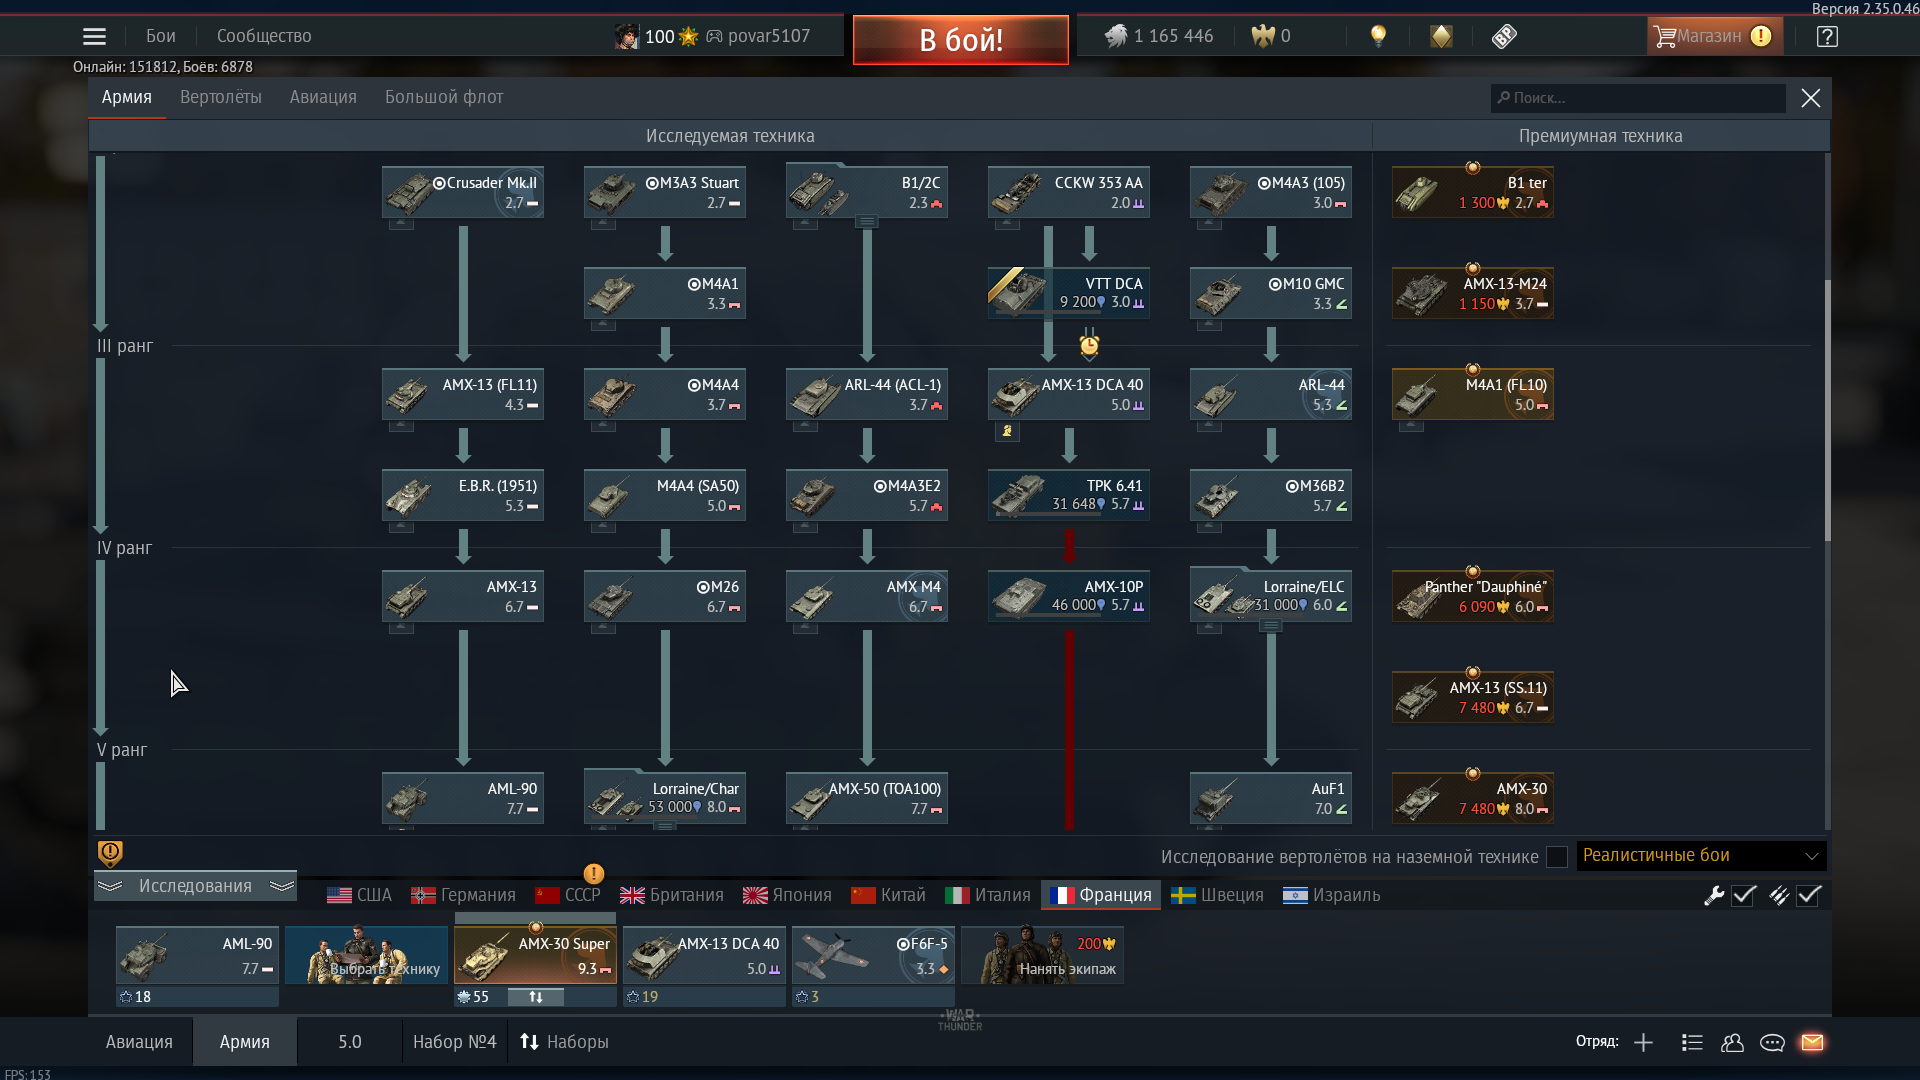
Task: Select ARL-44 (ACL-1) vehicle card
Action: click(866, 394)
